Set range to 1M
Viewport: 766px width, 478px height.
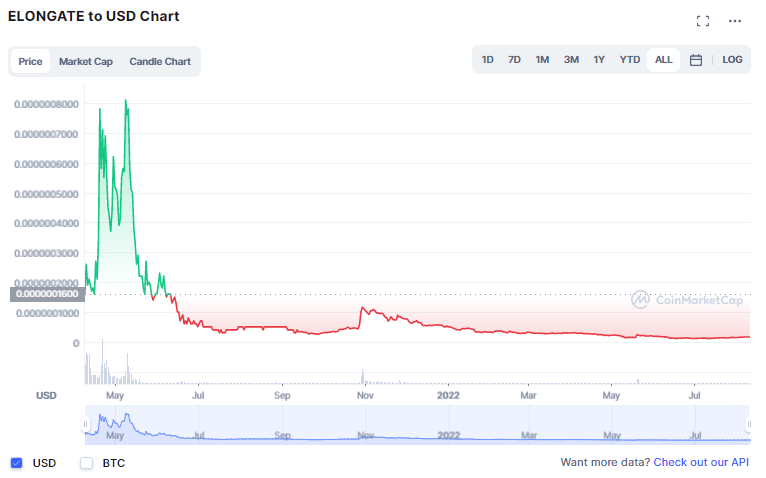[542, 60]
